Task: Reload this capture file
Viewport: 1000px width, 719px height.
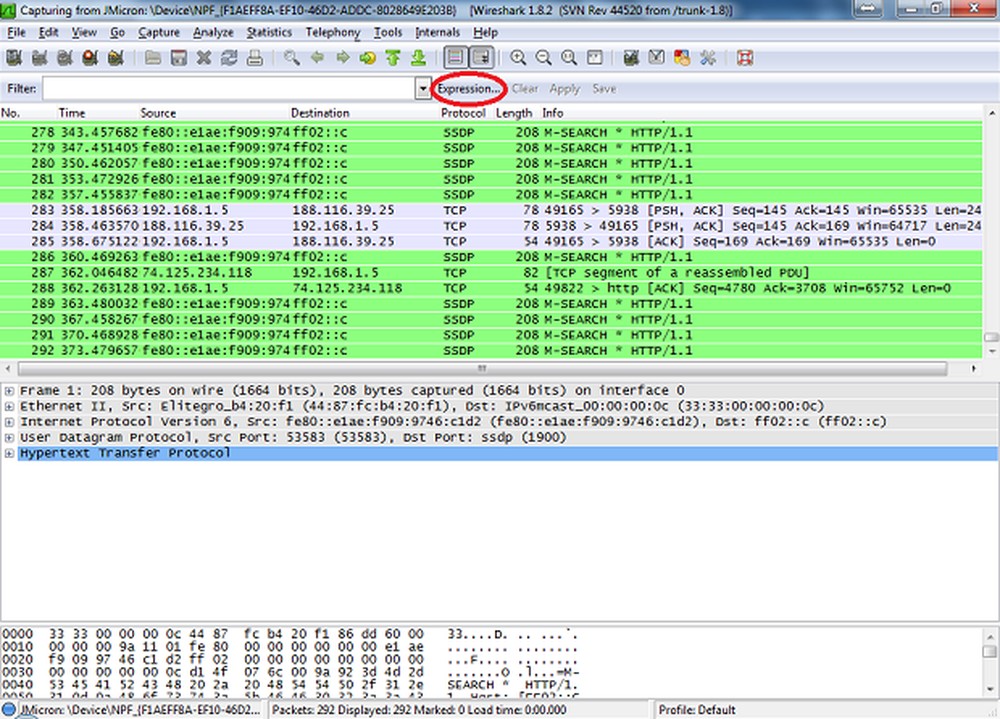Action: 229,57
